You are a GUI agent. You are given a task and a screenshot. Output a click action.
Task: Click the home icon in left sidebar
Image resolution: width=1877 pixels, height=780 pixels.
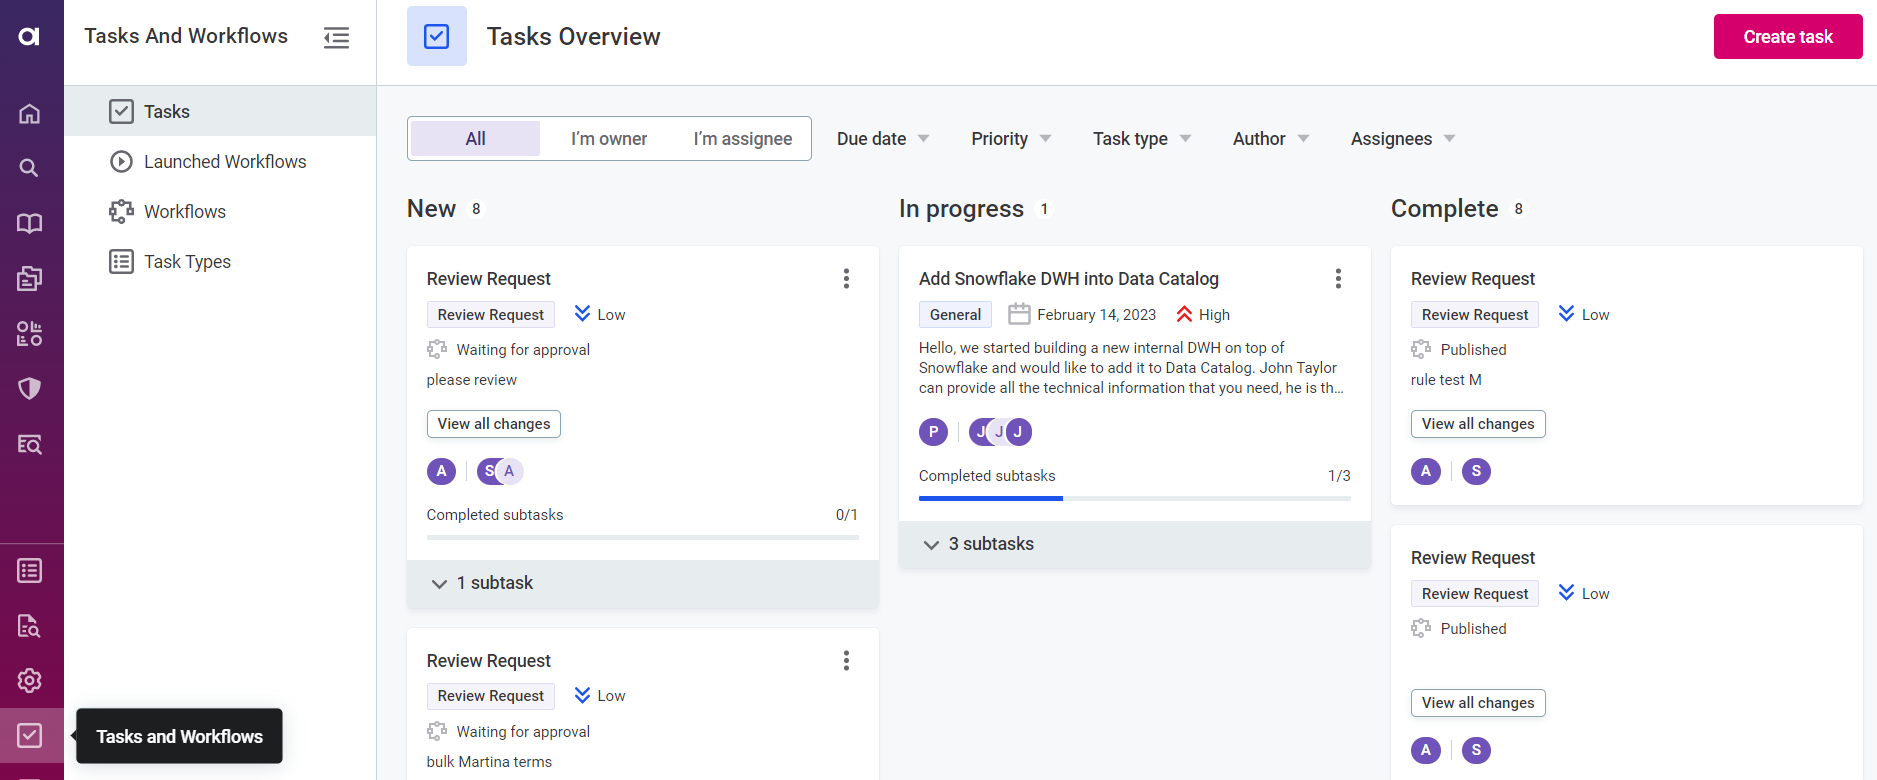point(30,113)
